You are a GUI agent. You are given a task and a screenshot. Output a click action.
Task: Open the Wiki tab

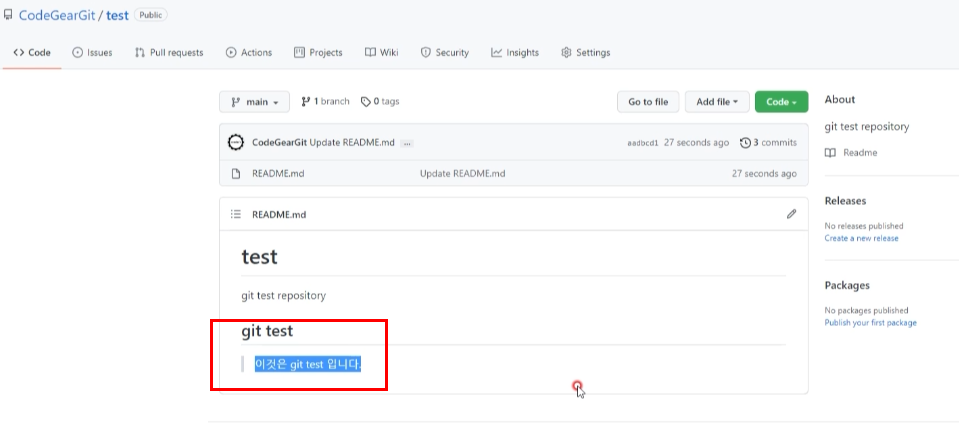[x=382, y=53]
